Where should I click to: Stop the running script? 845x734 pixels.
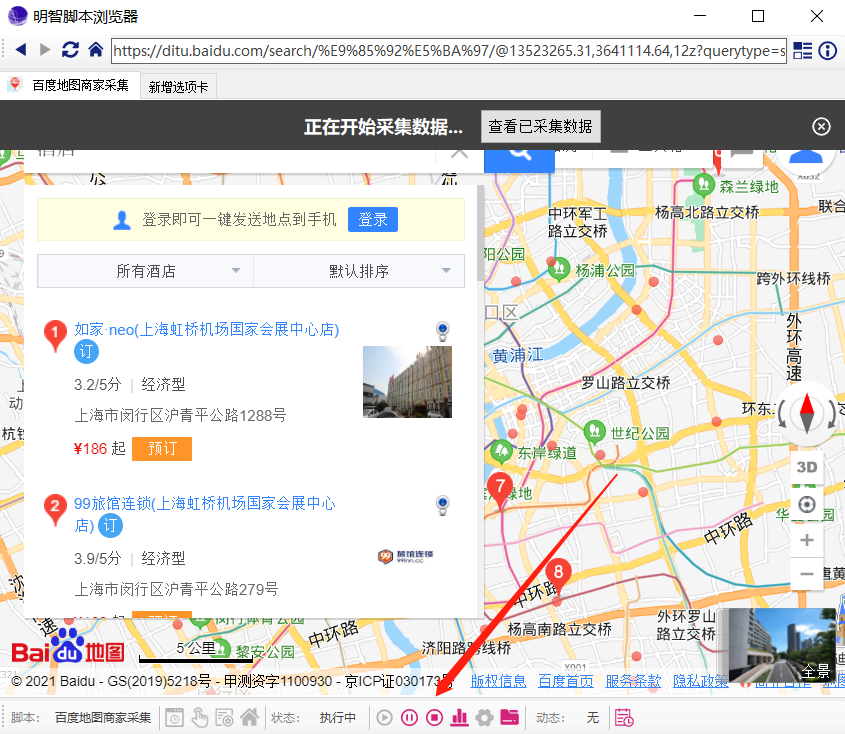click(434, 717)
